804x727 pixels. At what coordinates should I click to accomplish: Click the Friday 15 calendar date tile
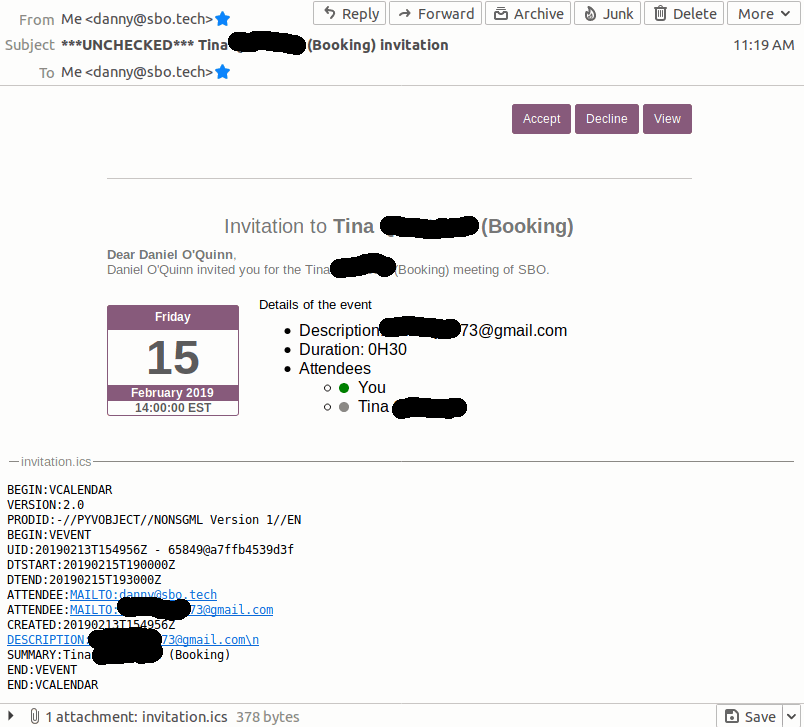173,360
